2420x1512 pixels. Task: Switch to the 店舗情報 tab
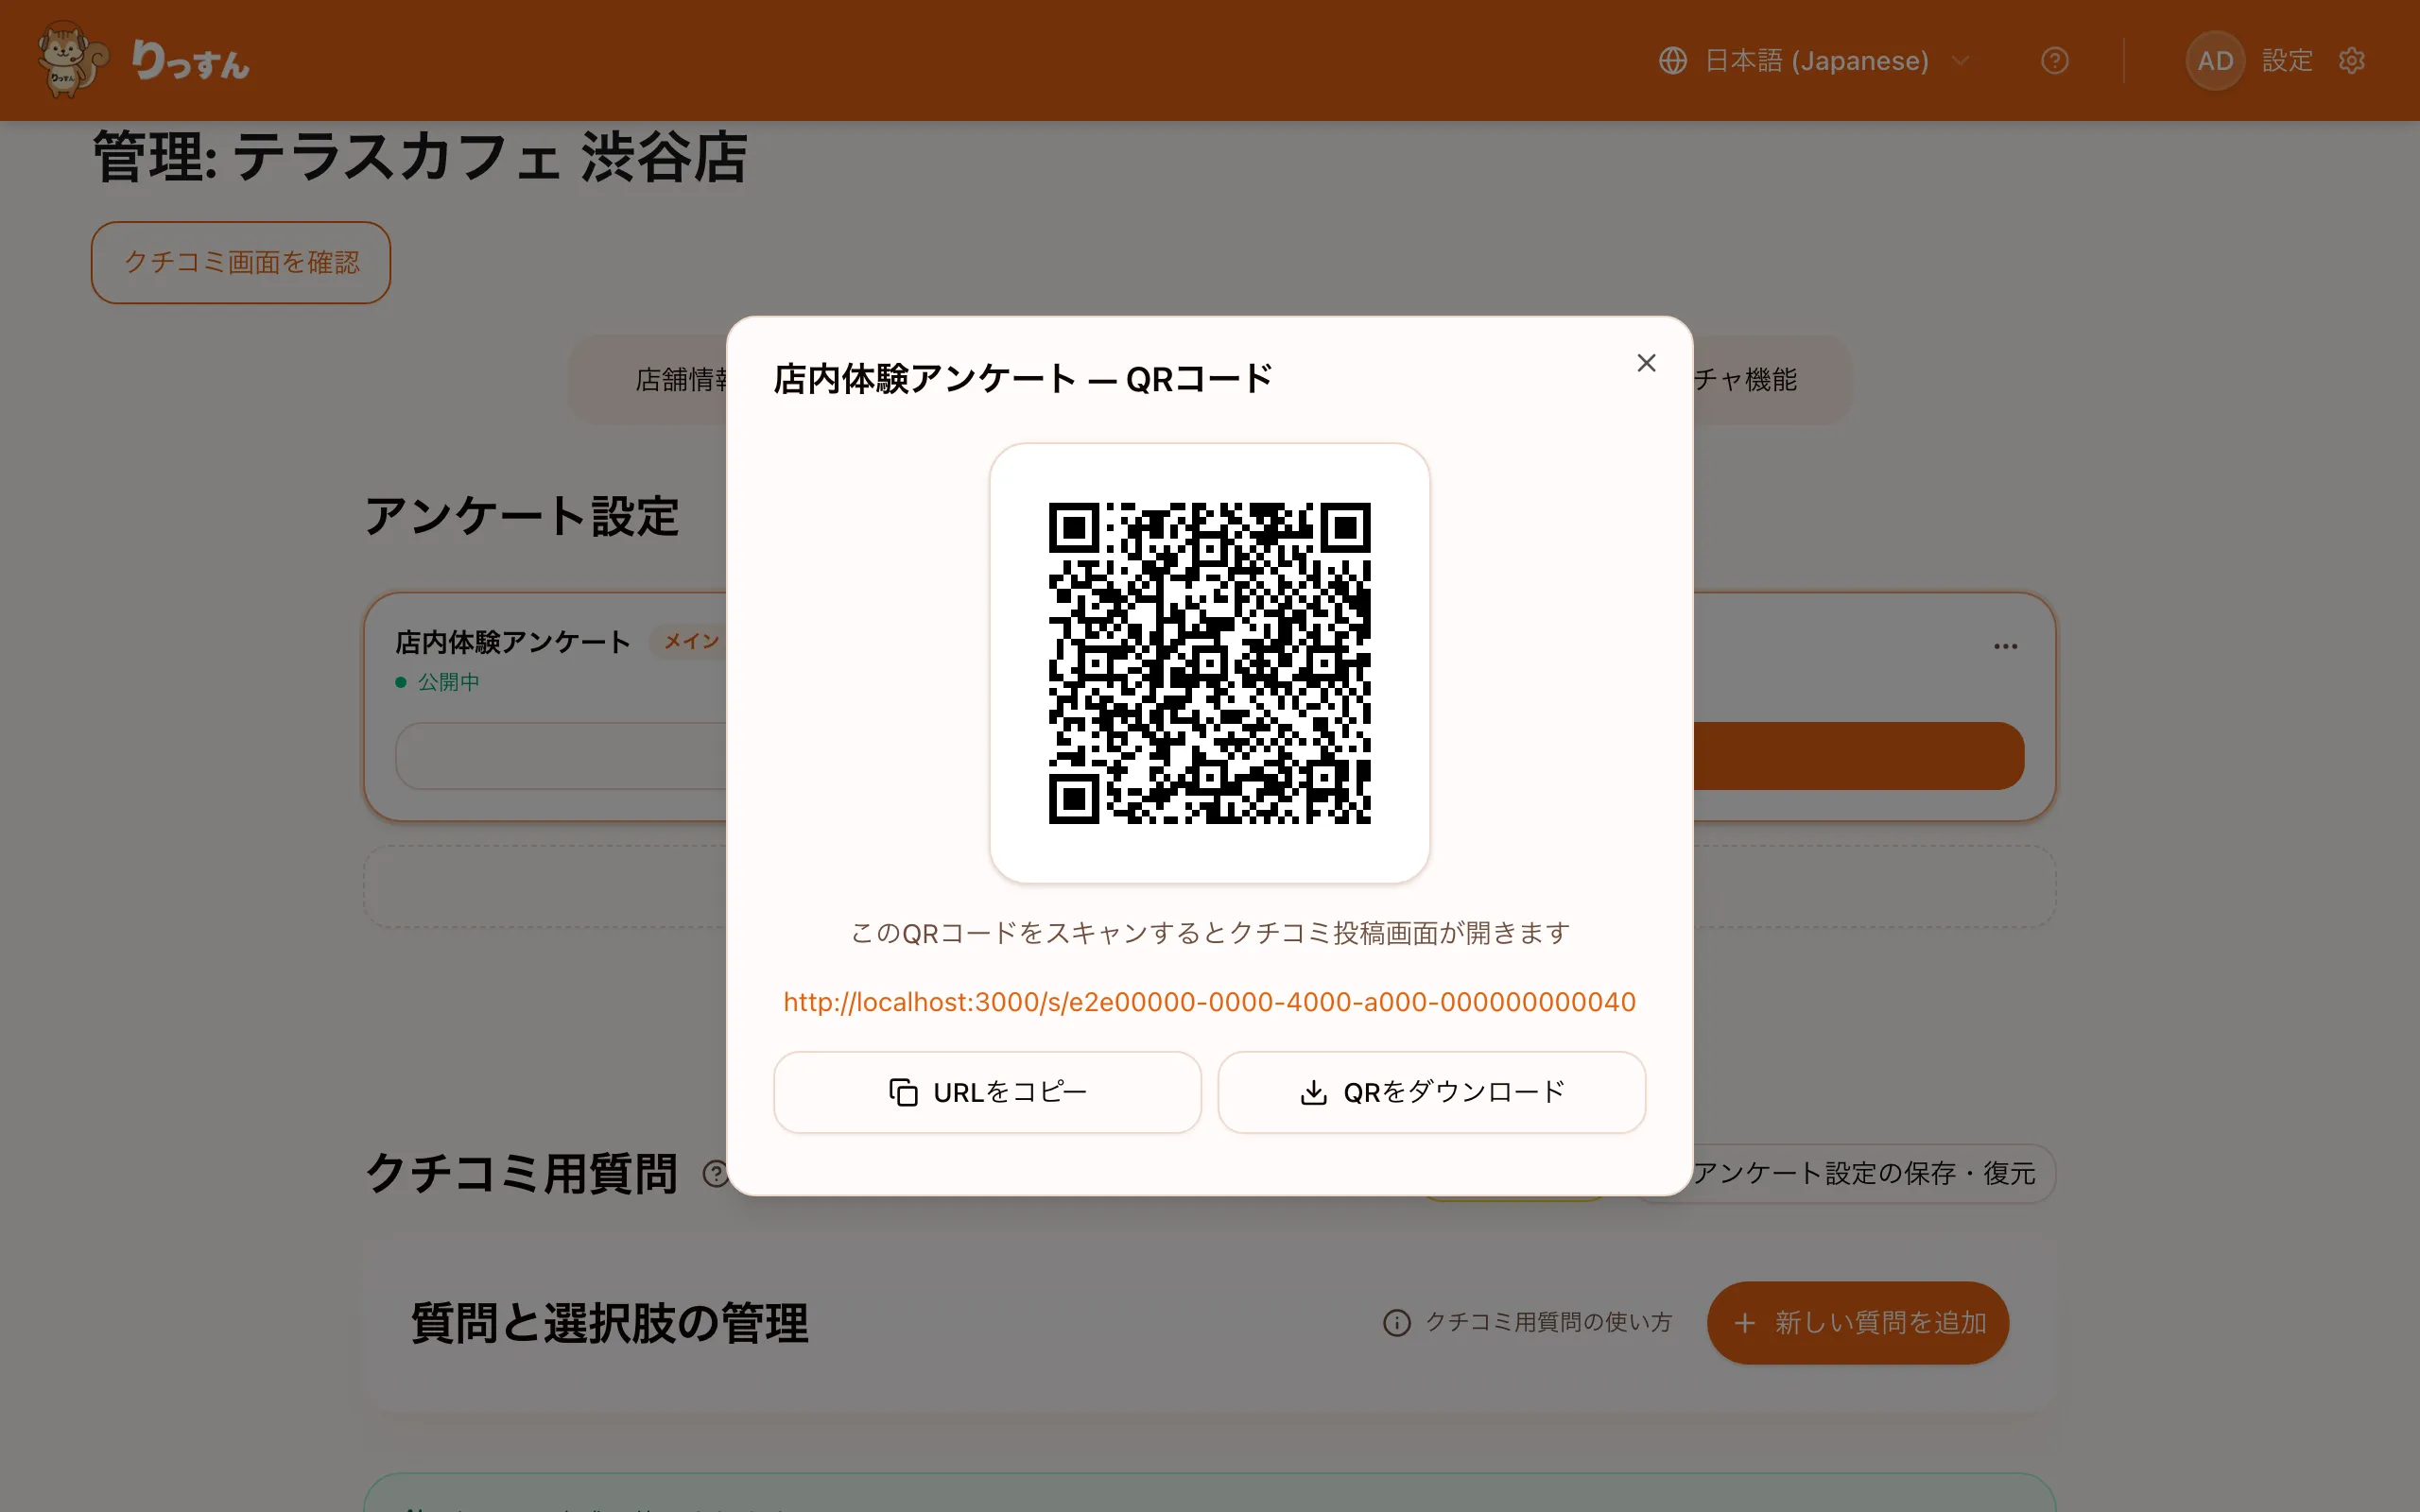tap(681, 380)
